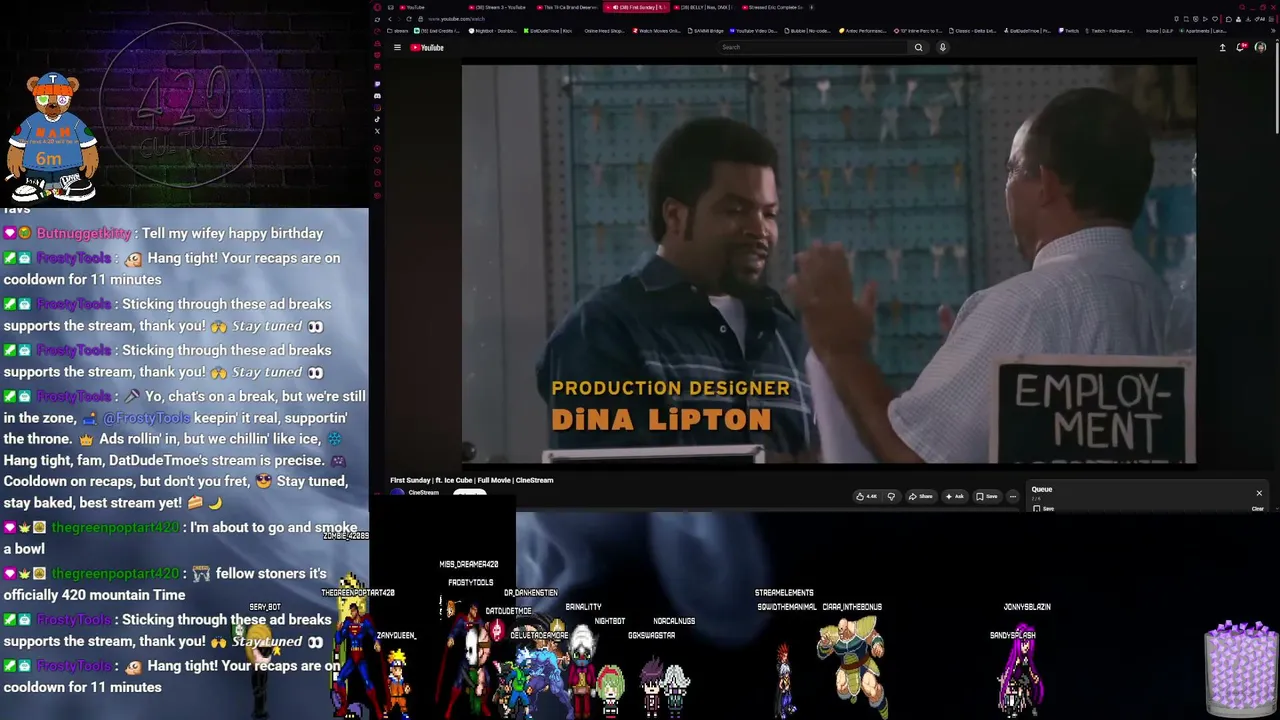Image resolution: width=1280 pixels, height=720 pixels.
Task: Type in the YouTube search field
Action: (812, 47)
